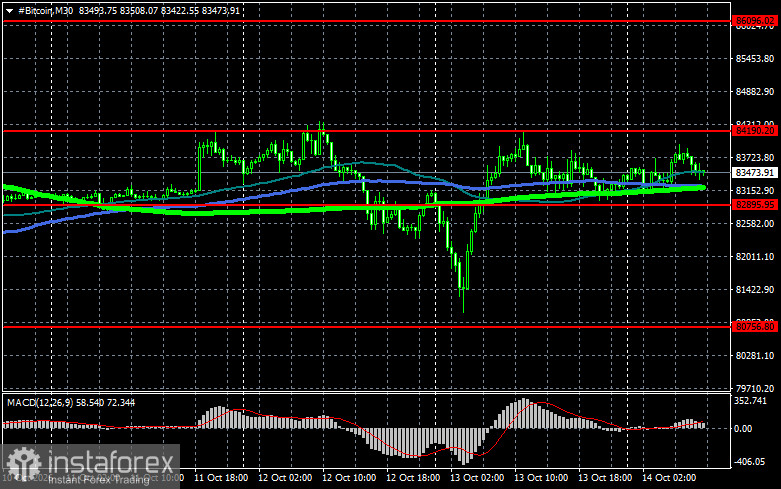
Task: Click the #Bitcoin,M30 symbol title
Action: 45,10
